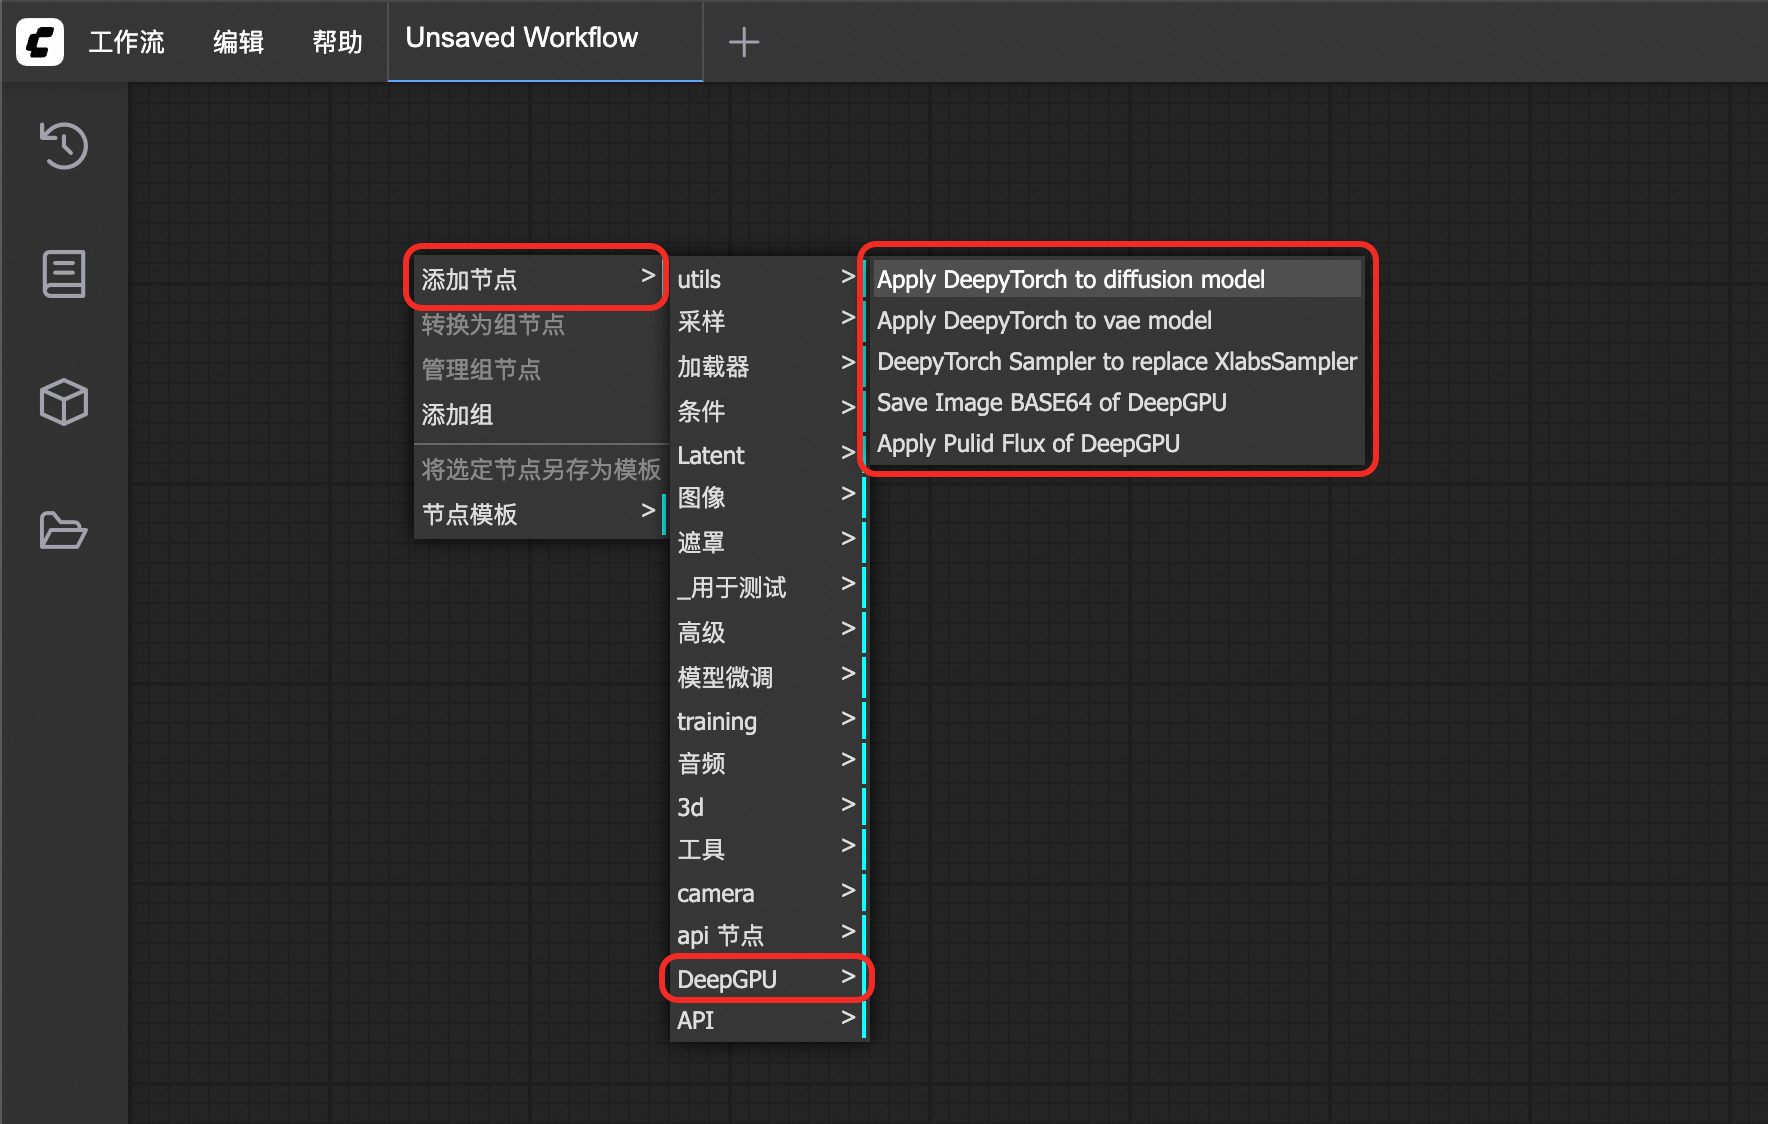Viewport: 1768px width, 1124px height.
Task: Expand the 加载器 node category
Action: [766, 366]
